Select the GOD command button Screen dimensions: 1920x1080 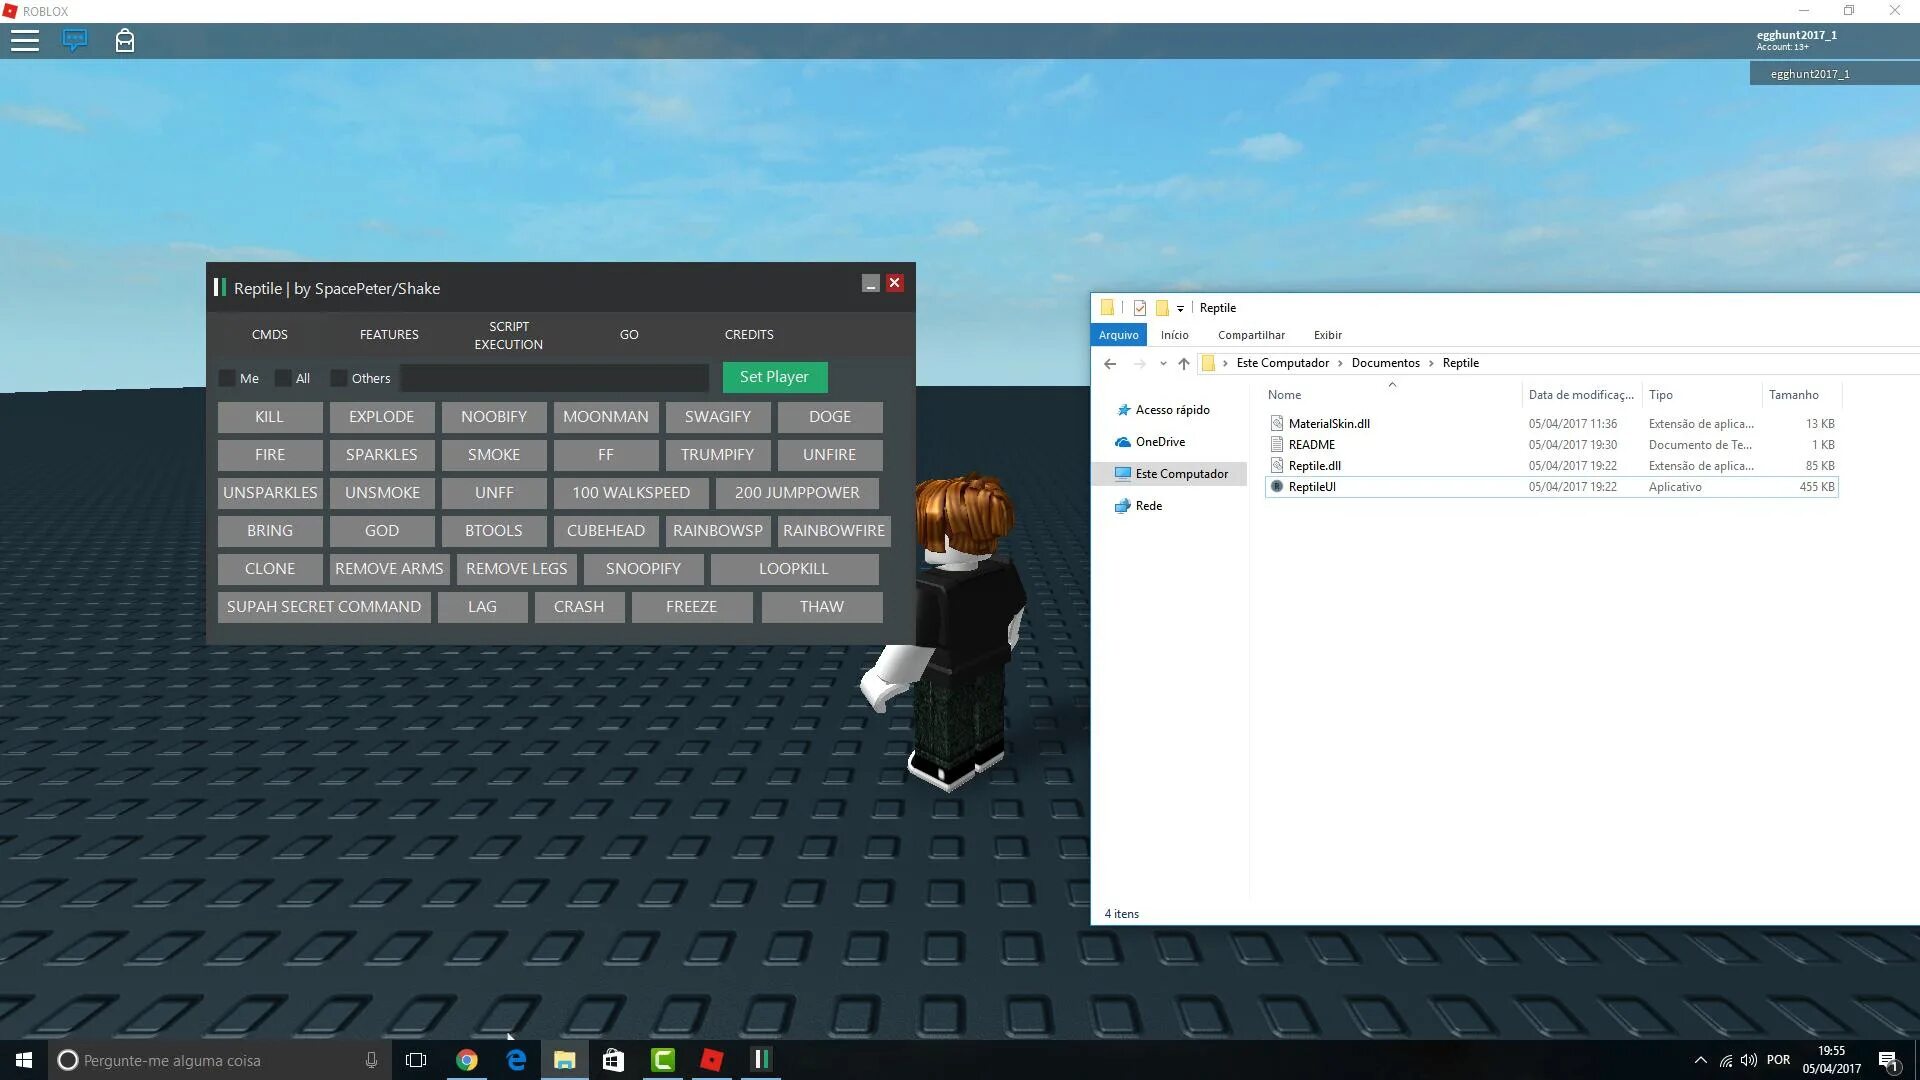[x=381, y=529]
